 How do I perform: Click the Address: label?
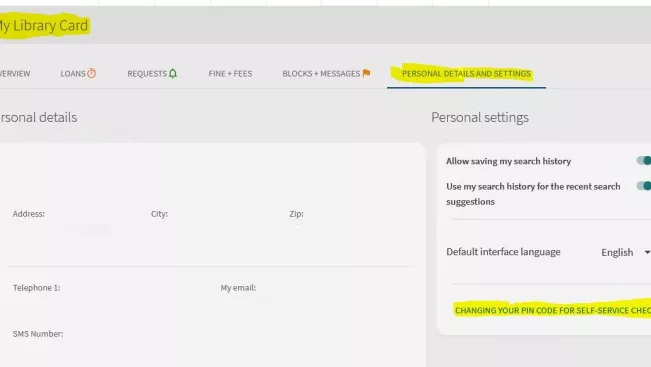tap(29, 214)
